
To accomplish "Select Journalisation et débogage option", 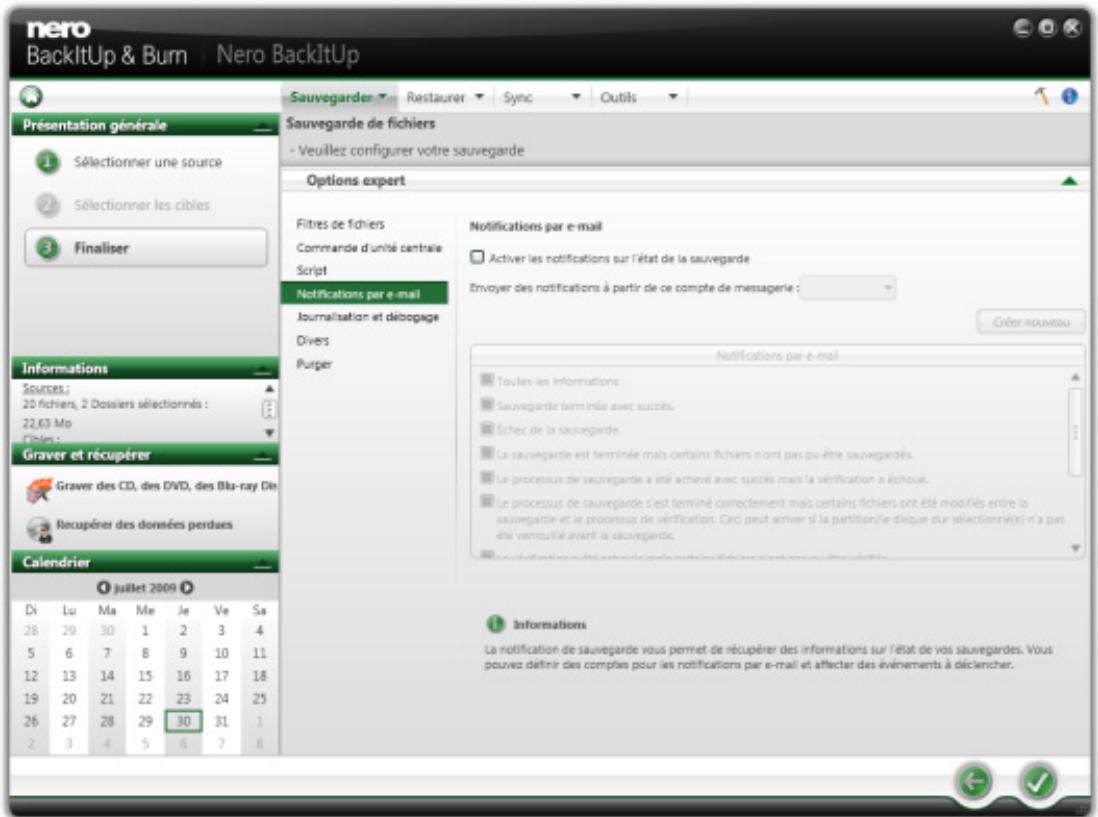I will point(368,317).
